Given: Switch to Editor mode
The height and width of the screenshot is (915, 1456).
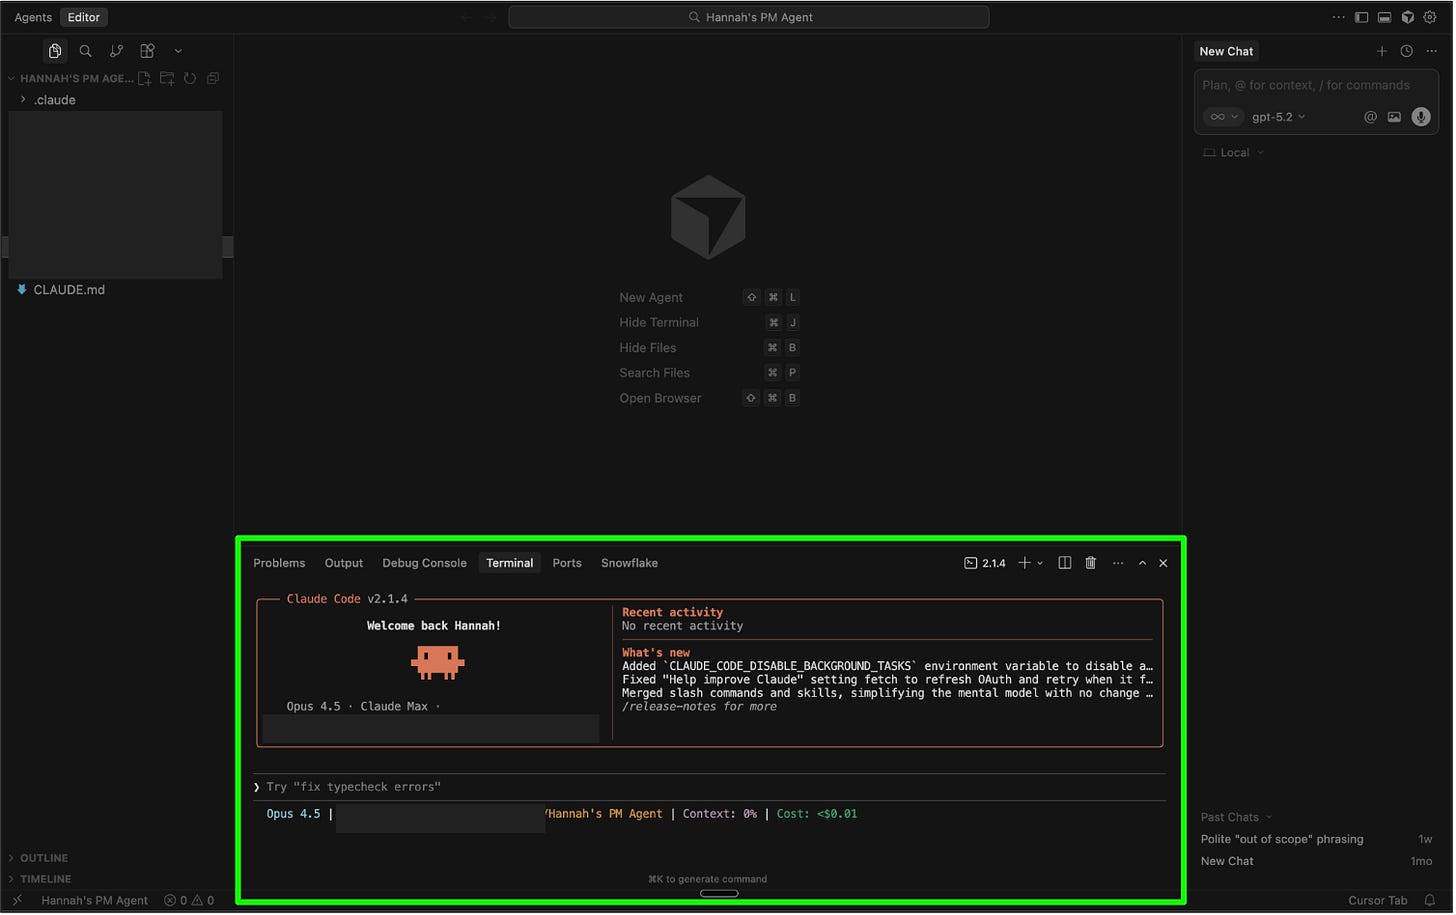Looking at the screenshot, I should coord(84,17).
